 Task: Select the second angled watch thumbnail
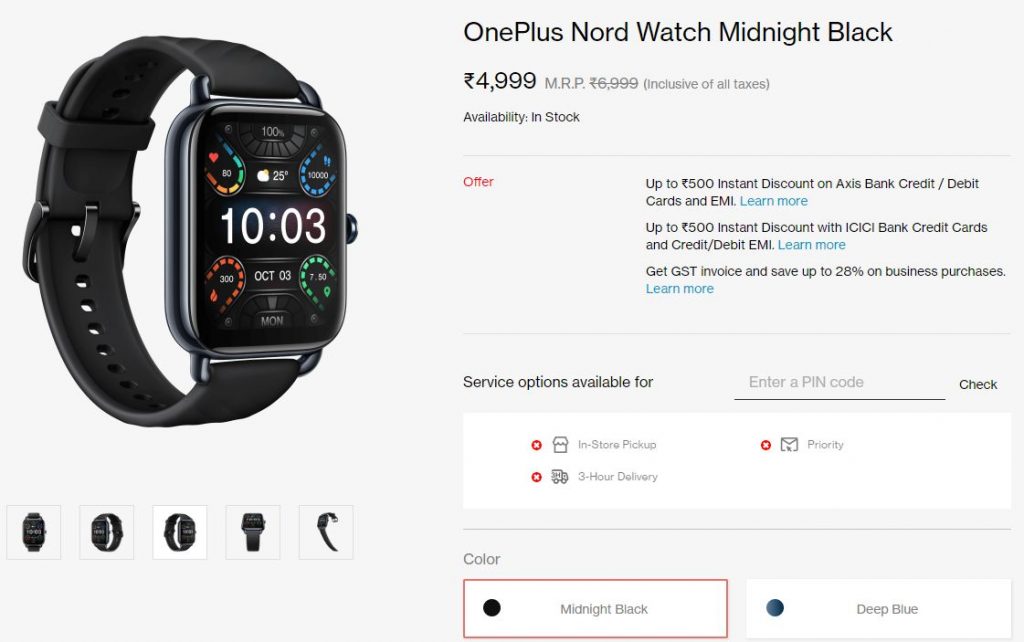[106, 532]
